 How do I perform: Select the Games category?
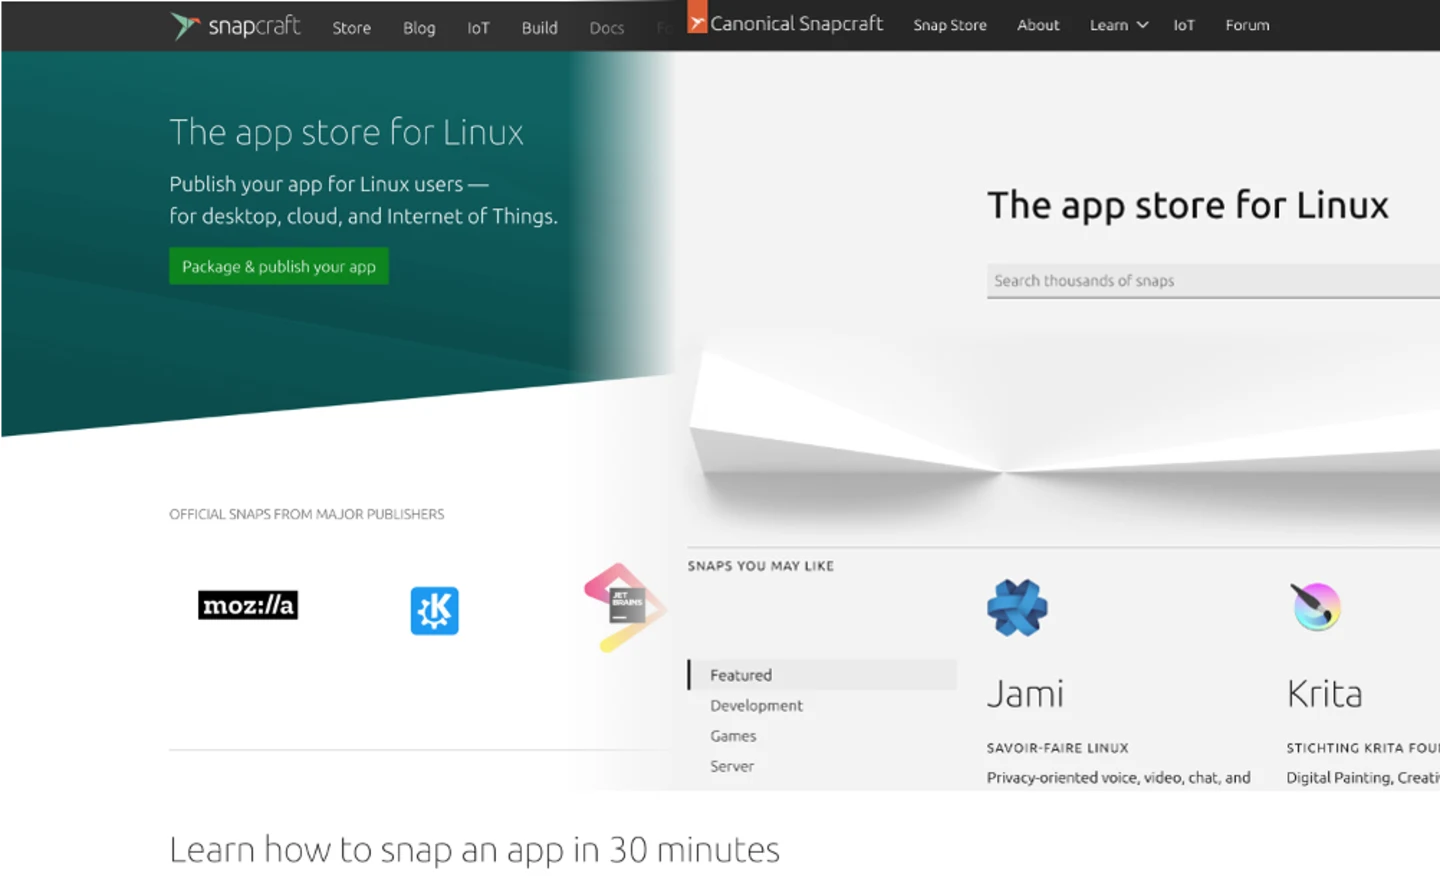coord(733,736)
